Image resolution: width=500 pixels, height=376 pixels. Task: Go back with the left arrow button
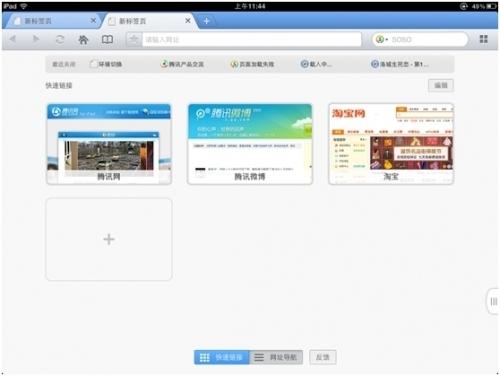click(x=13, y=39)
